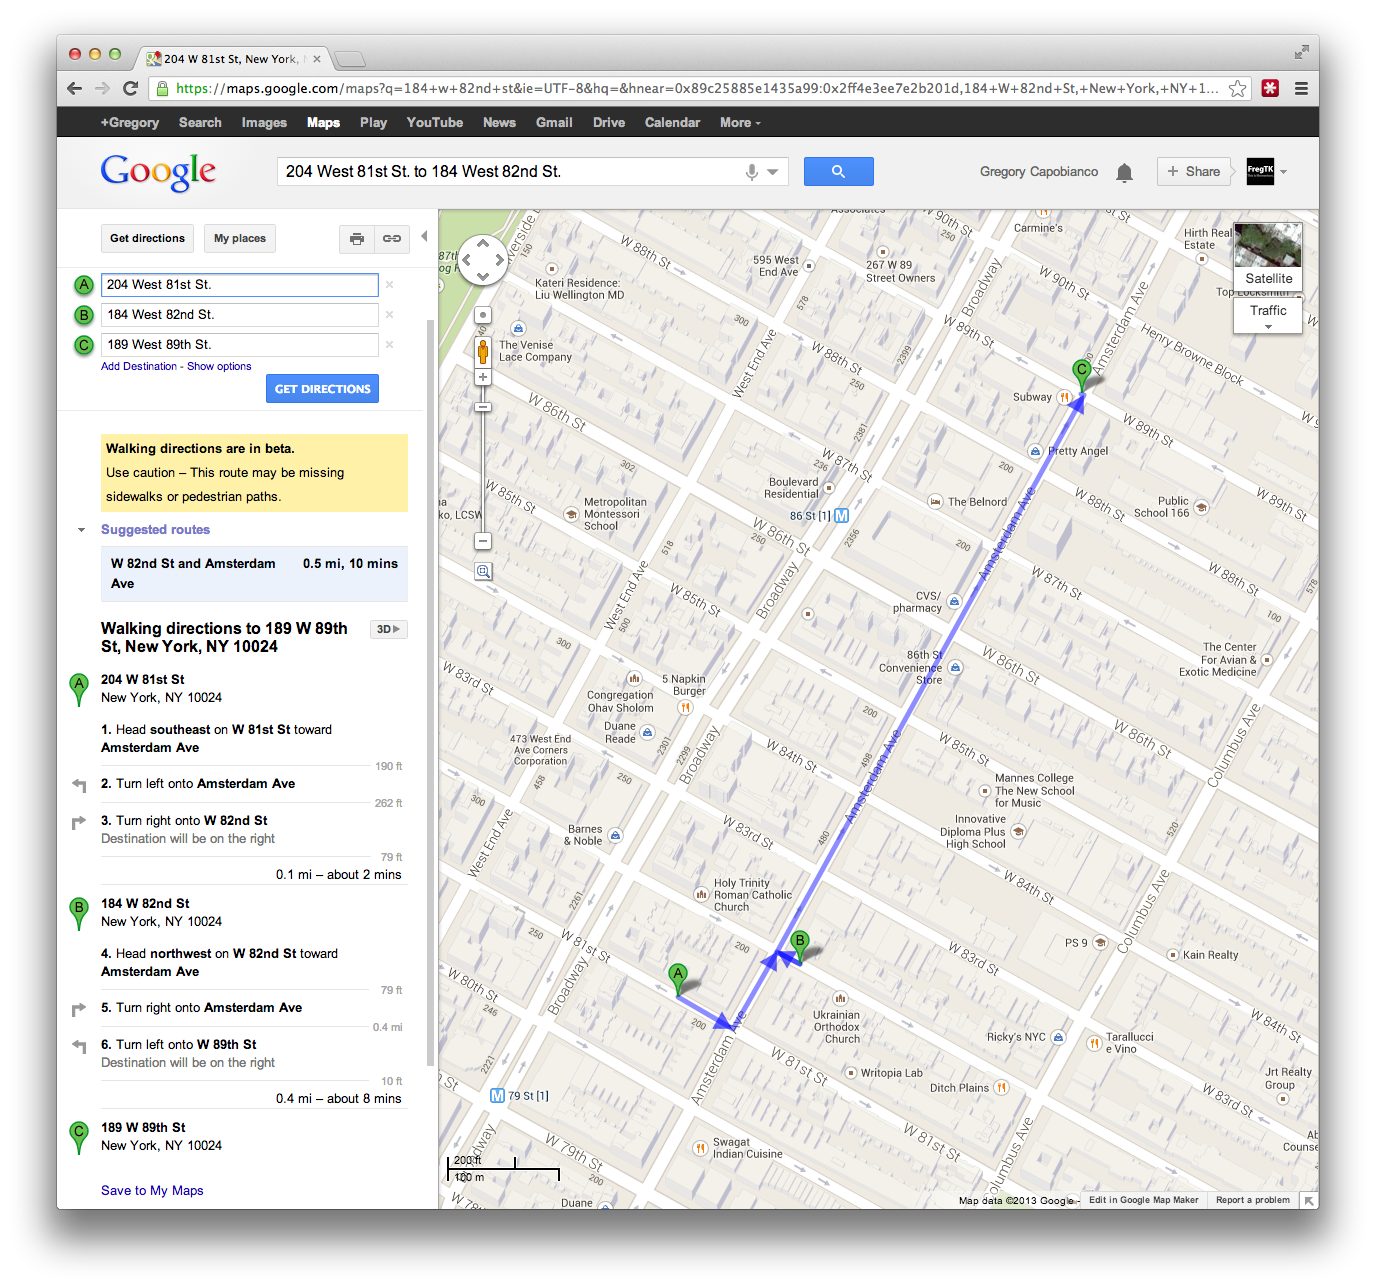Click the 204 West 81st St. input field

240,285
